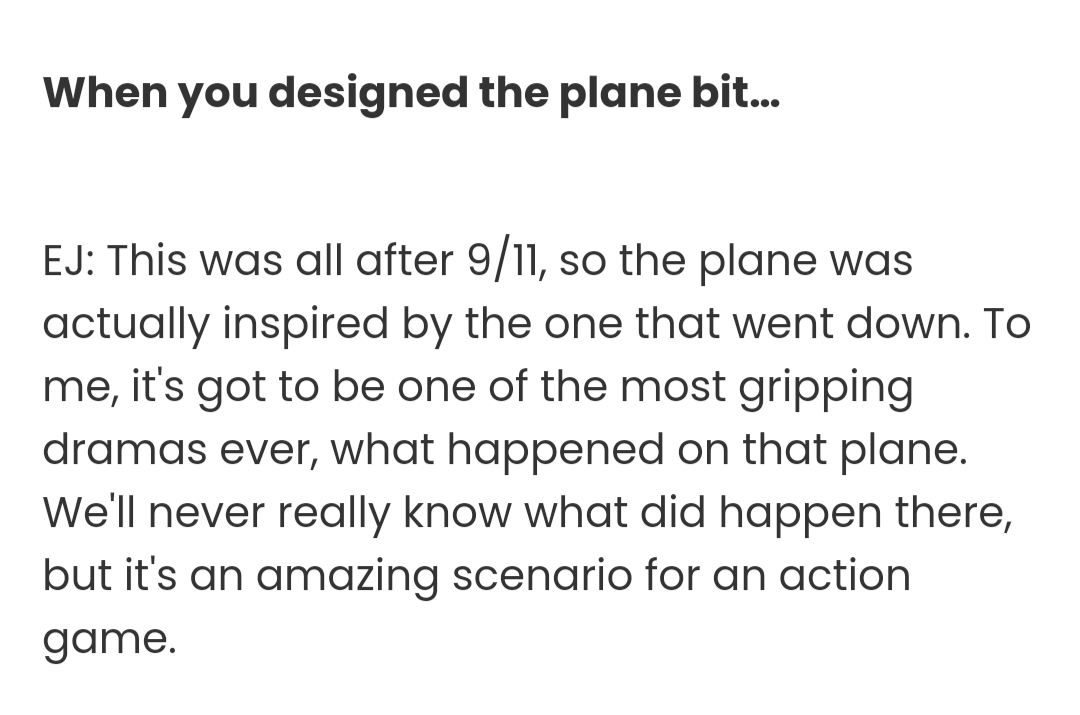Screen dimensions: 1080x715
Task: Click the word 'happened'
Action: [555, 452]
